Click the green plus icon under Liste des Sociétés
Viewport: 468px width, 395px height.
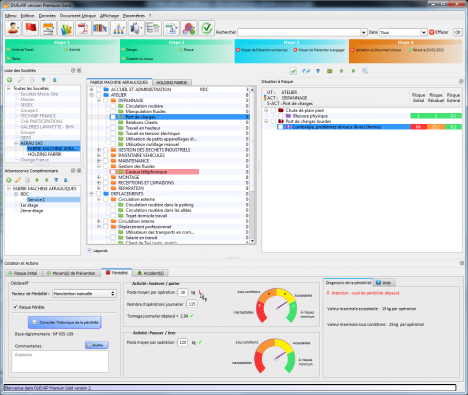click(x=9, y=80)
